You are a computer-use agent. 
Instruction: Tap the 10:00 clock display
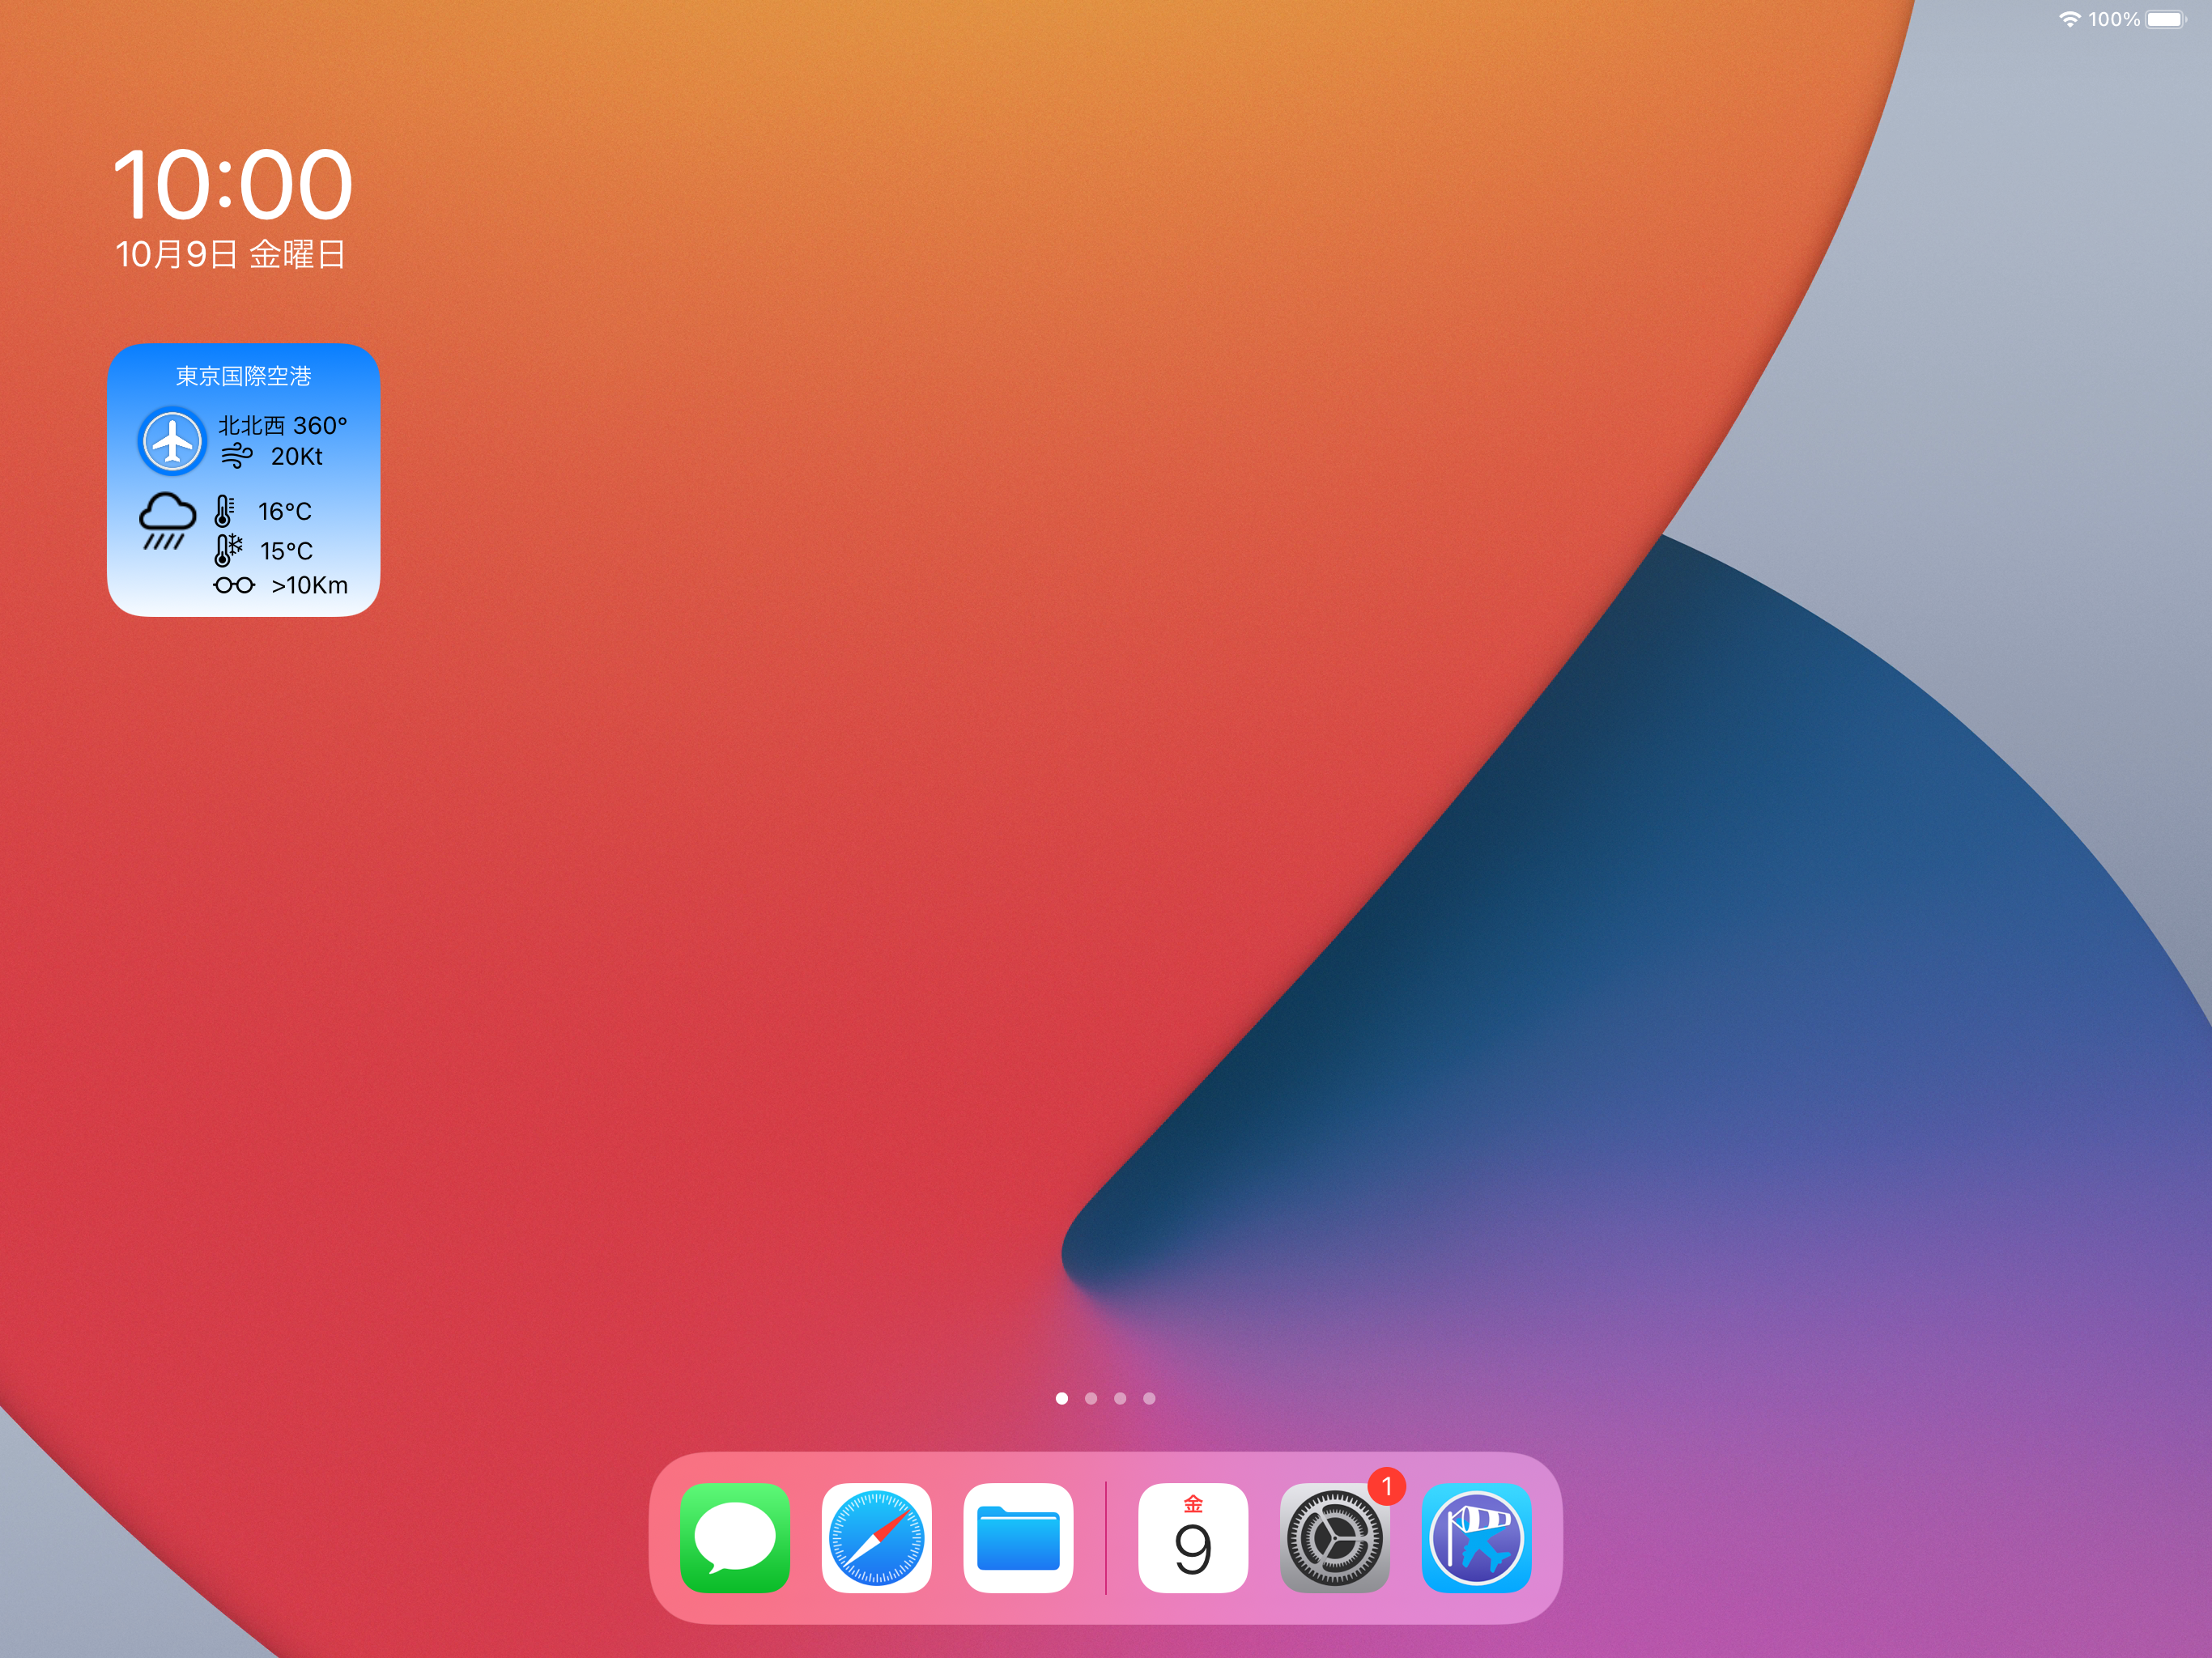232,185
